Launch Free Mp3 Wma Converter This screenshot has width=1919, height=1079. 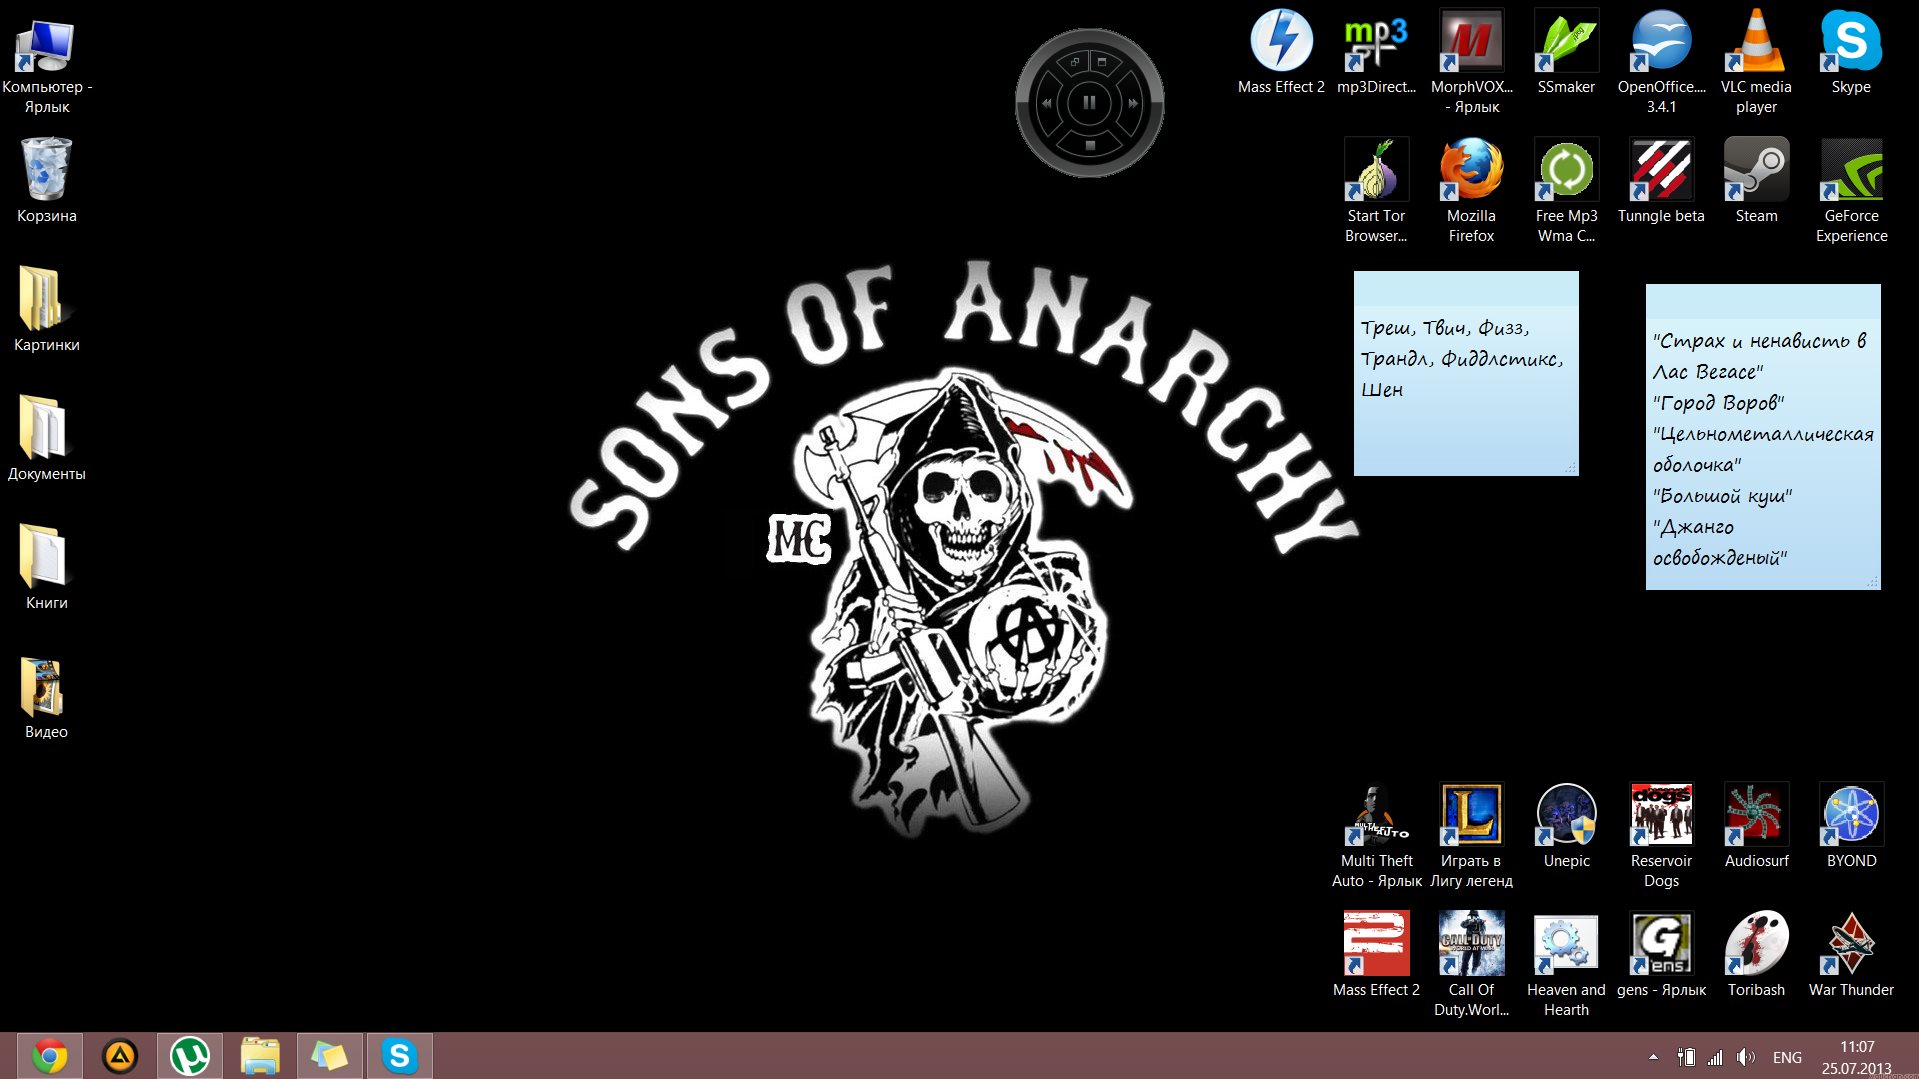tap(1566, 169)
